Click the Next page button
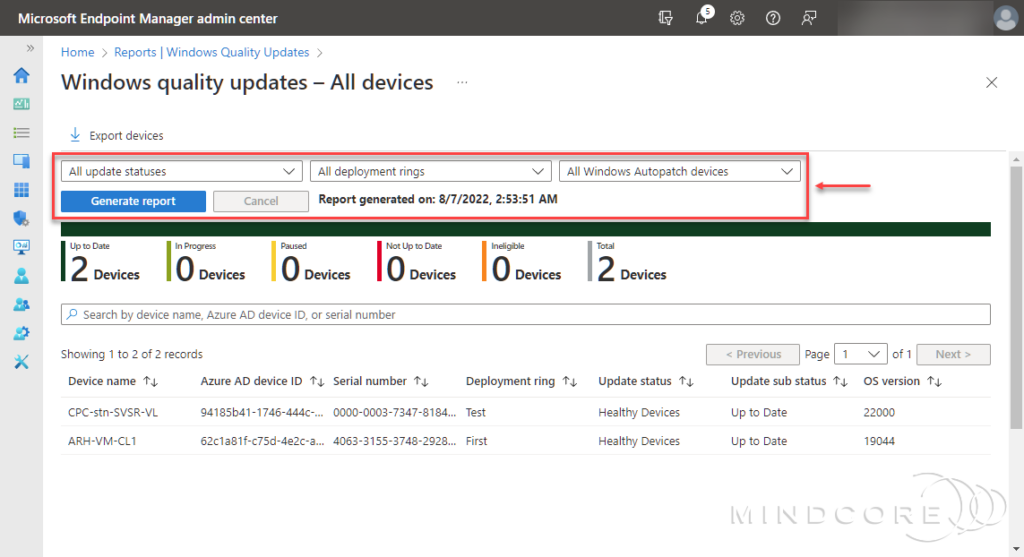 coord(953,354)
